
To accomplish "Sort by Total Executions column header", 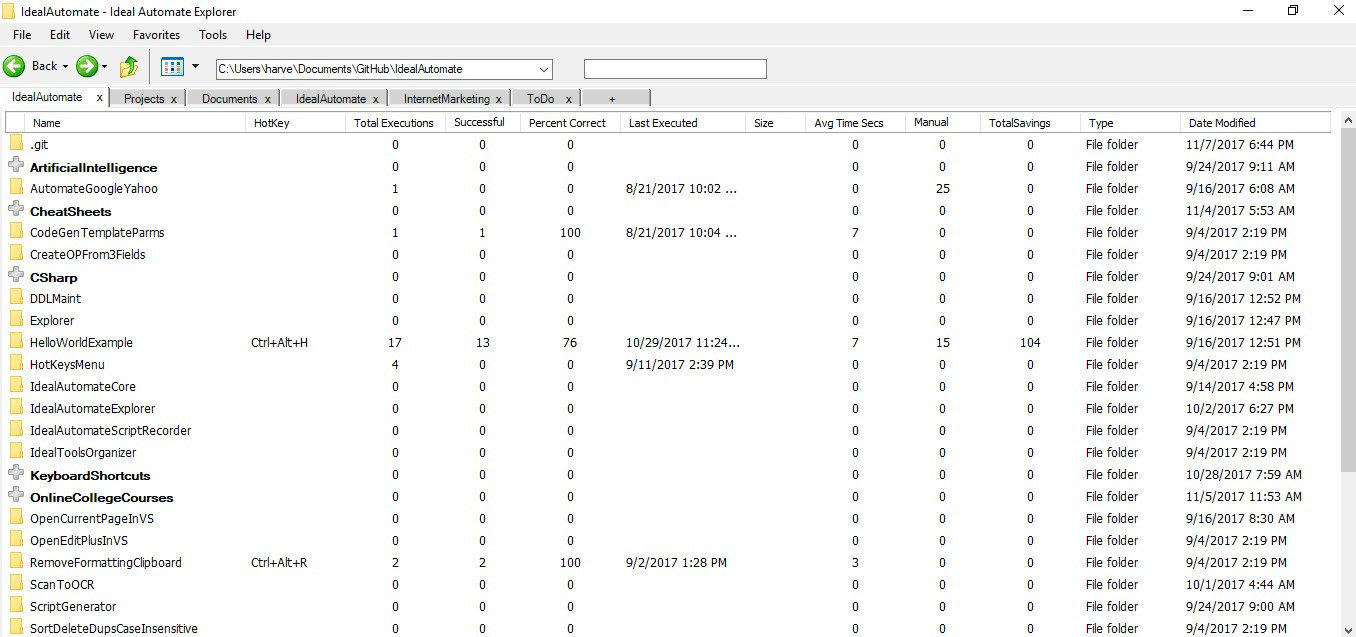I will [395, 123].
